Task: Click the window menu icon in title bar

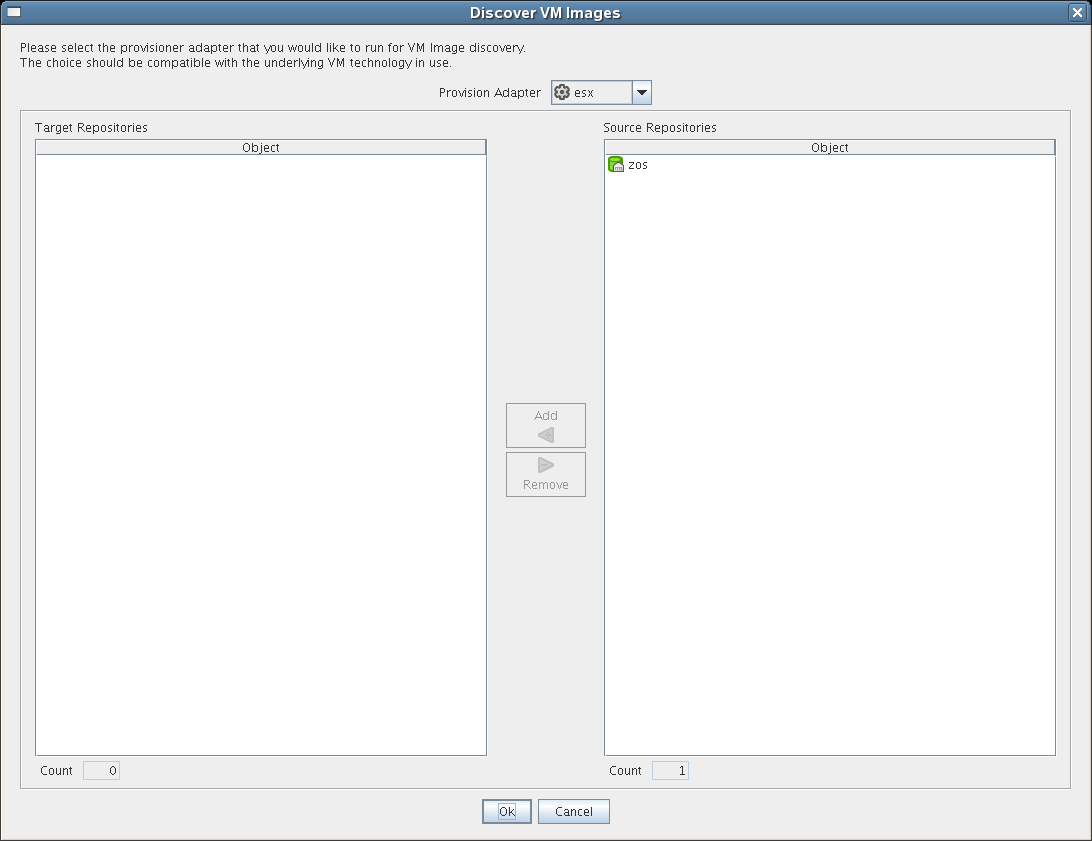Action: 14,12
